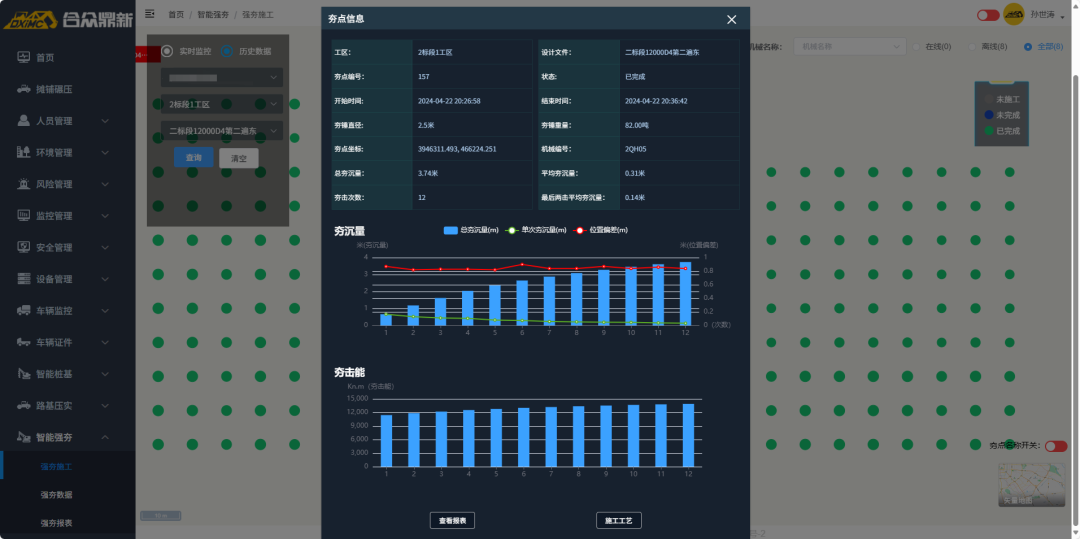
Task: Click the 施工工艺 button
Action: [x=618, y=521]
